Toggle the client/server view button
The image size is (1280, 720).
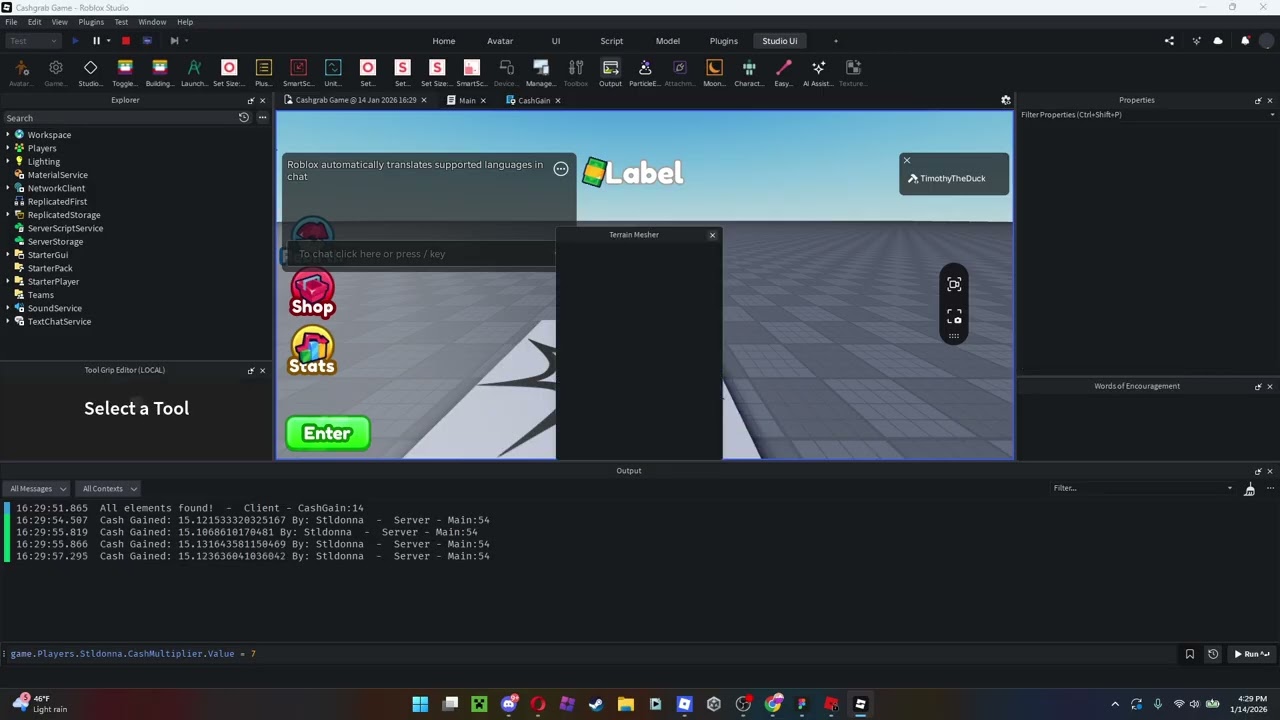pyautogui.click(x=147, y=41)
